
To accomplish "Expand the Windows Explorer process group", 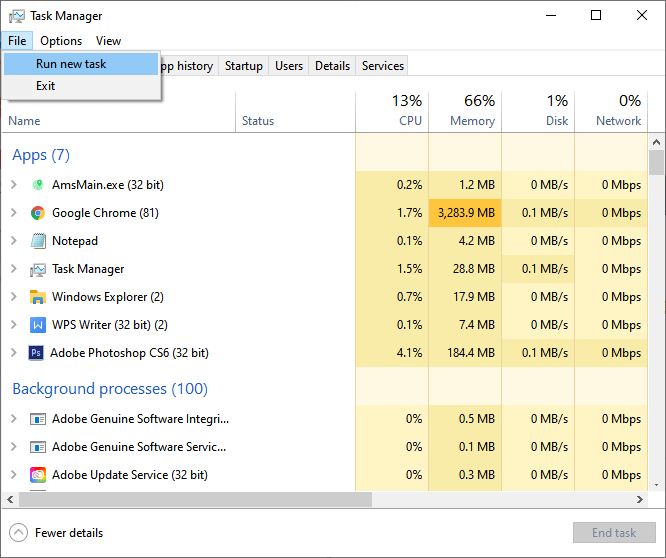I will 14,297.
